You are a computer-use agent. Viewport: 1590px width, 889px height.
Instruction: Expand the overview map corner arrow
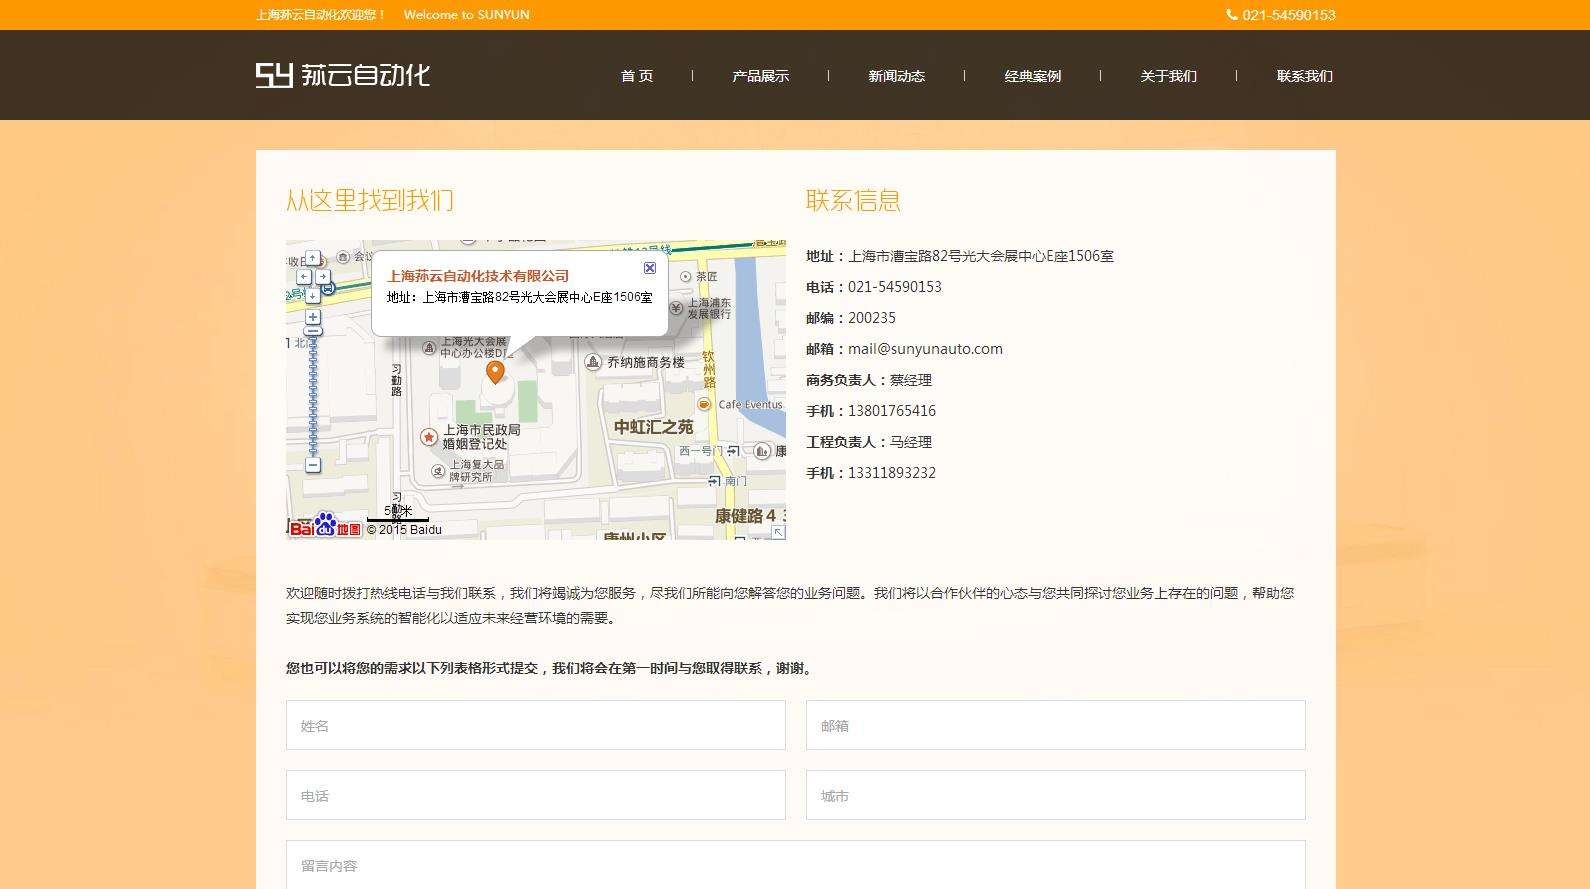click(x=777, y=532)
